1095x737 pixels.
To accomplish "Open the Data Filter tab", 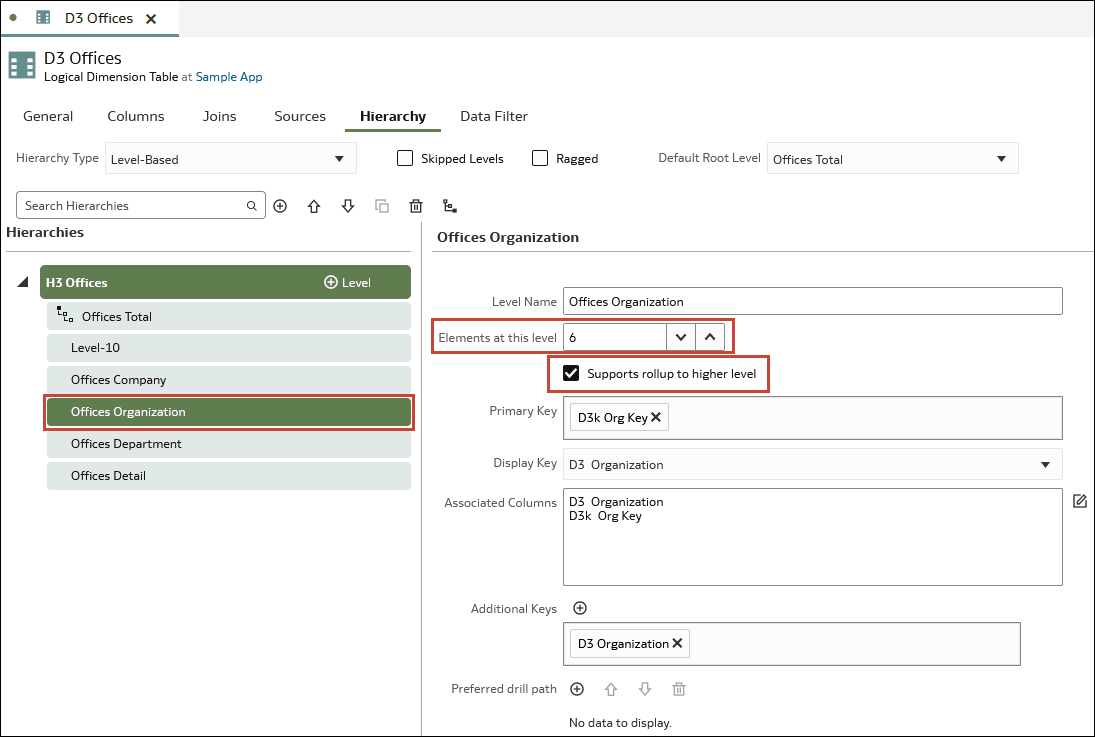I will pos(494,116).
